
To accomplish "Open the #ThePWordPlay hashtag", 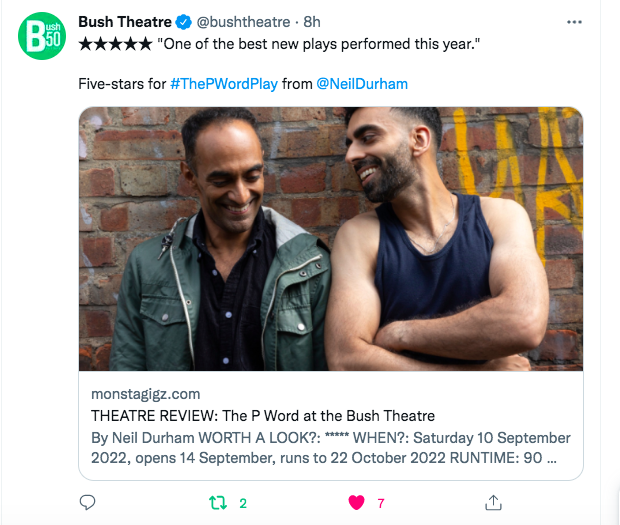I will [223, 84].
